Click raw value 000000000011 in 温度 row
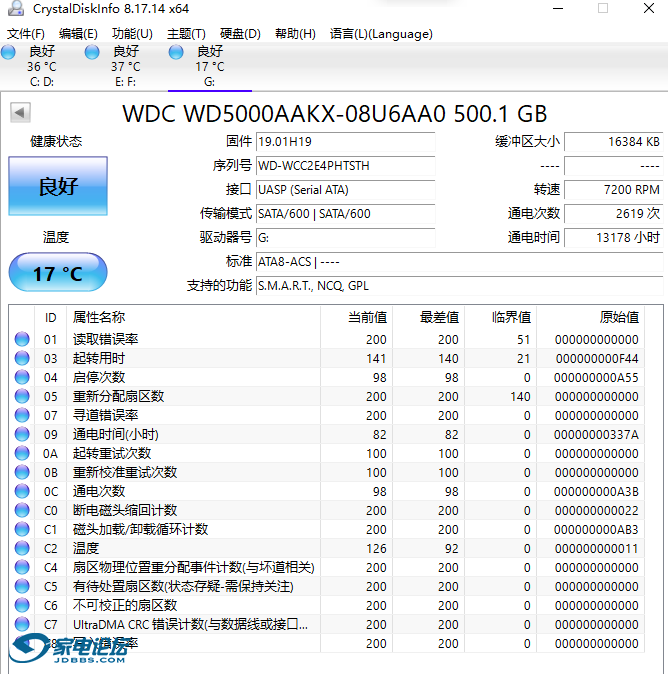Screen dimensions: 668x674 coord(597,548)
